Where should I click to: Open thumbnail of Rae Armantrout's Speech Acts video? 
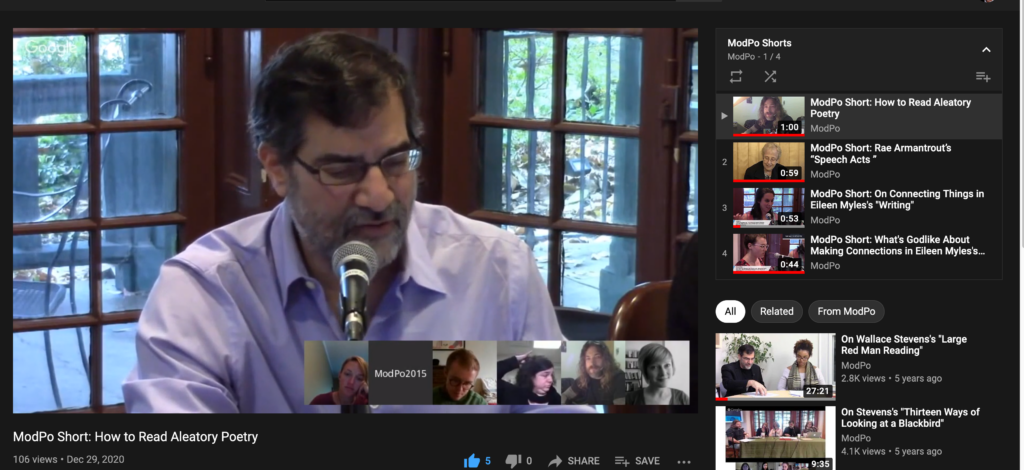click(x=769, y=162)
